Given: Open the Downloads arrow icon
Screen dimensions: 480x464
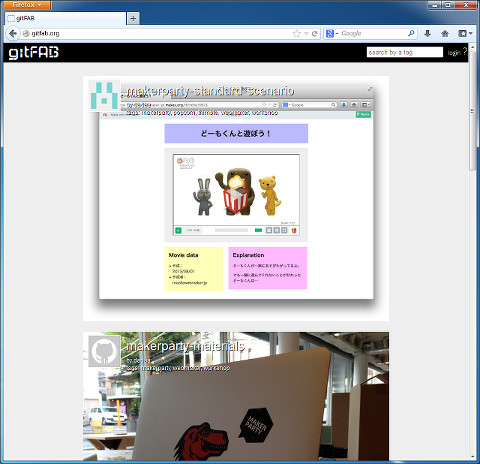Looking at the screenshot, I should click(428, 33).
